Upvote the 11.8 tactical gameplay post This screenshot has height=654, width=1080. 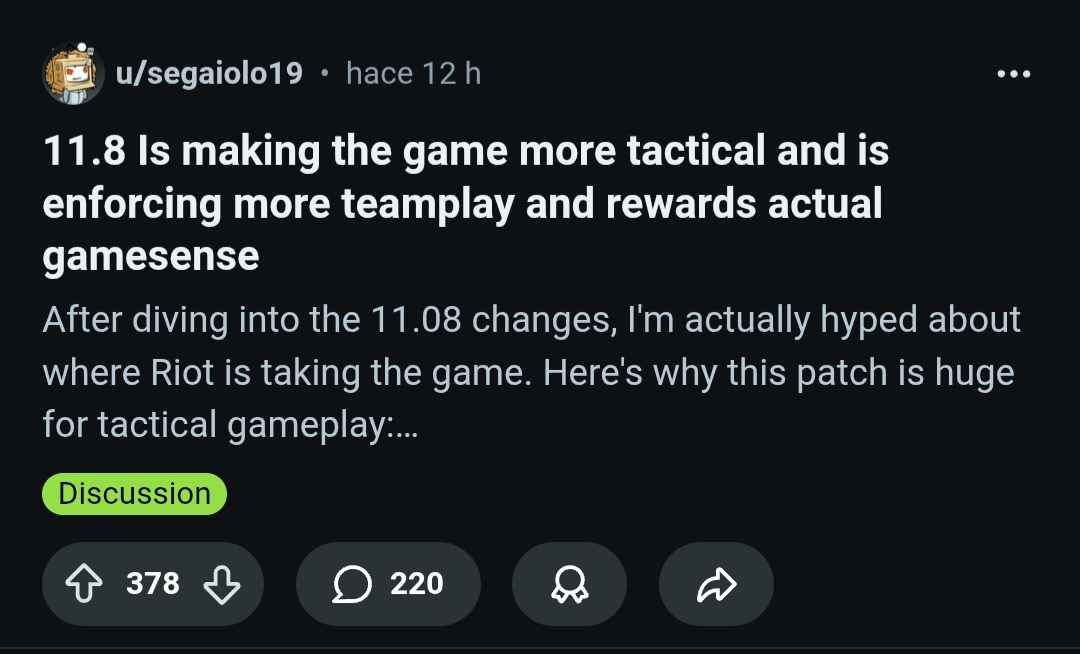coord(84,584)
